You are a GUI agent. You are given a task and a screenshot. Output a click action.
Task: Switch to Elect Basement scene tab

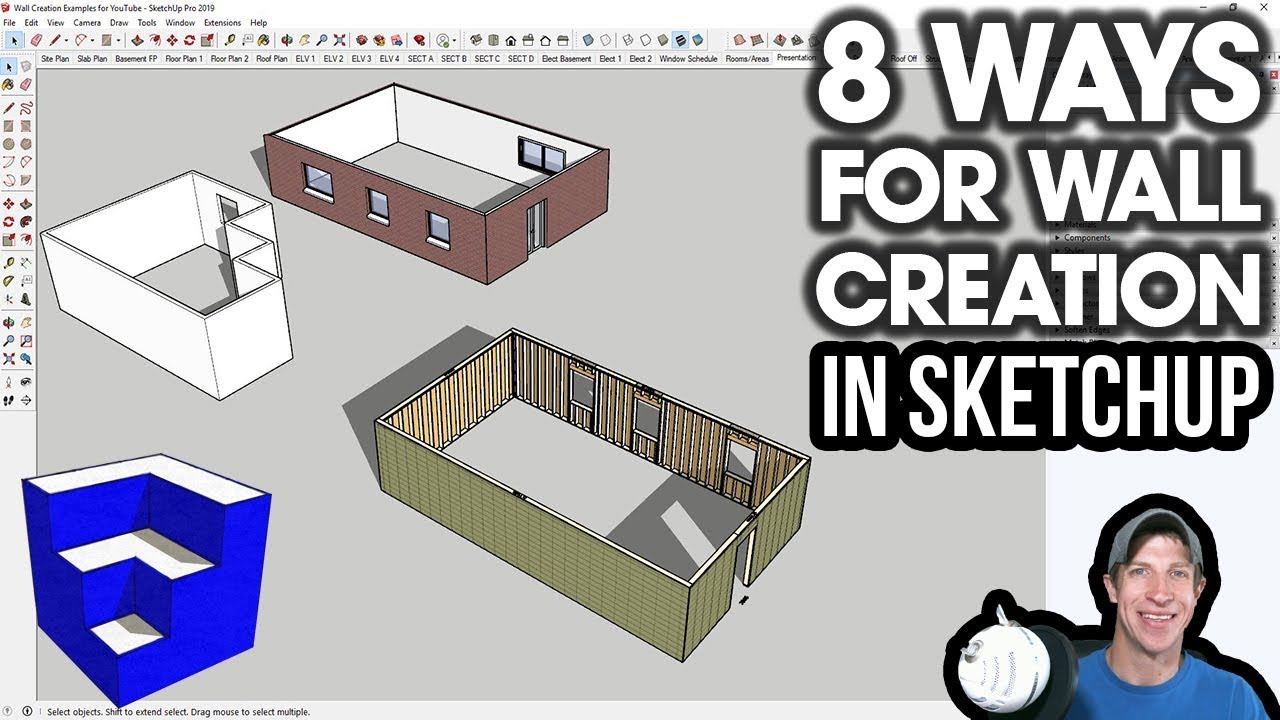(567, 59)
